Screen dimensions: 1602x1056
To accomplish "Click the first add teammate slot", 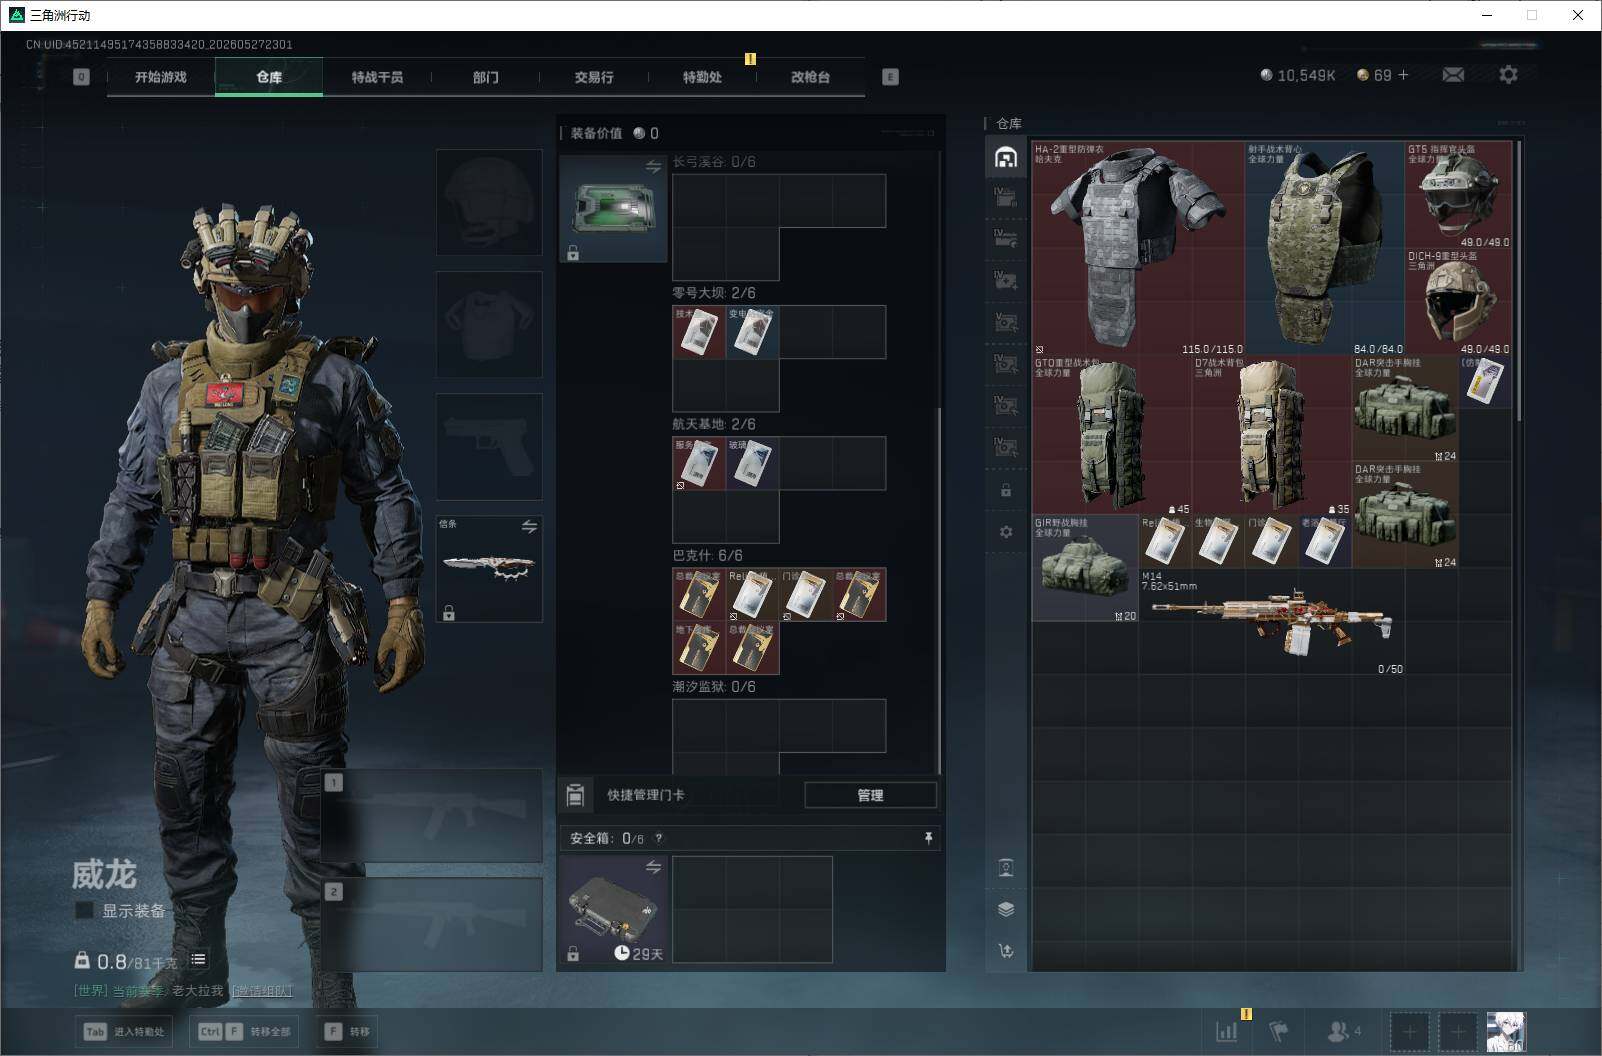I will pos(1409,1032).
